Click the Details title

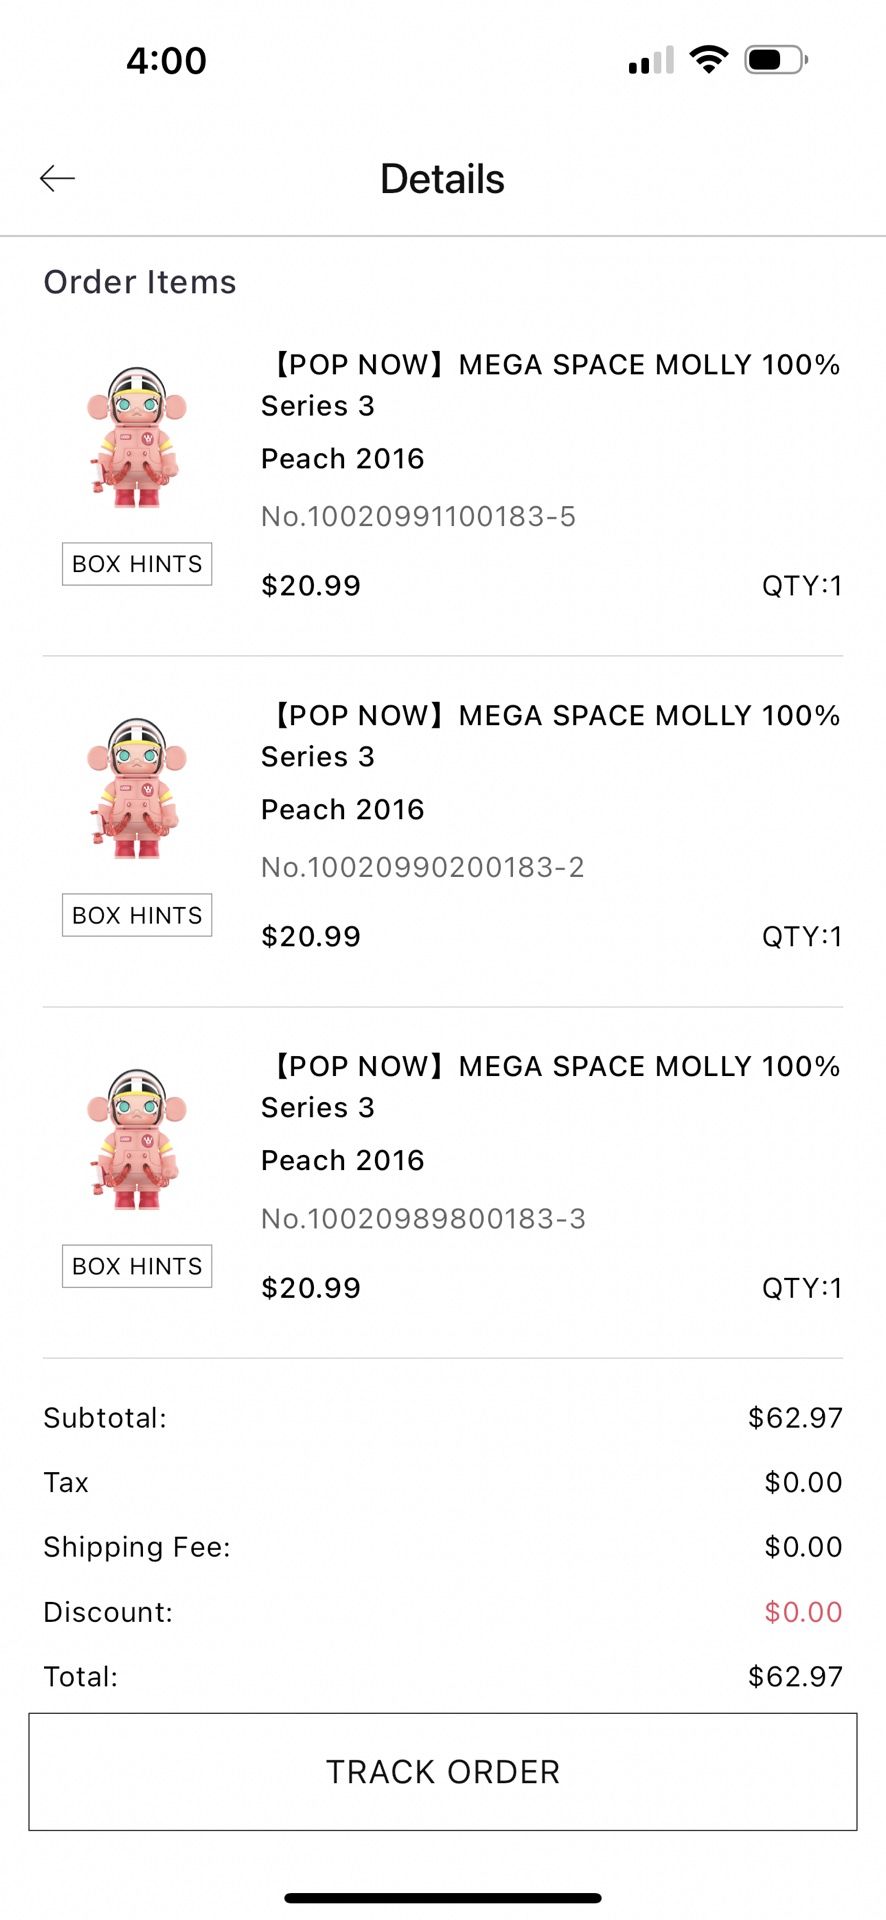coord(441,178)
